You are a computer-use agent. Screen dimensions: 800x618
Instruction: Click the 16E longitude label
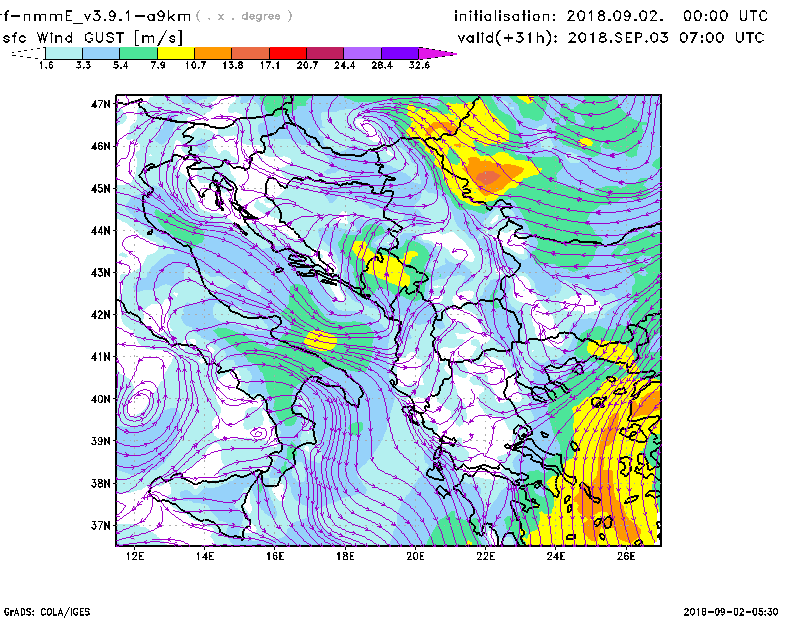click(x=275, y=556)
